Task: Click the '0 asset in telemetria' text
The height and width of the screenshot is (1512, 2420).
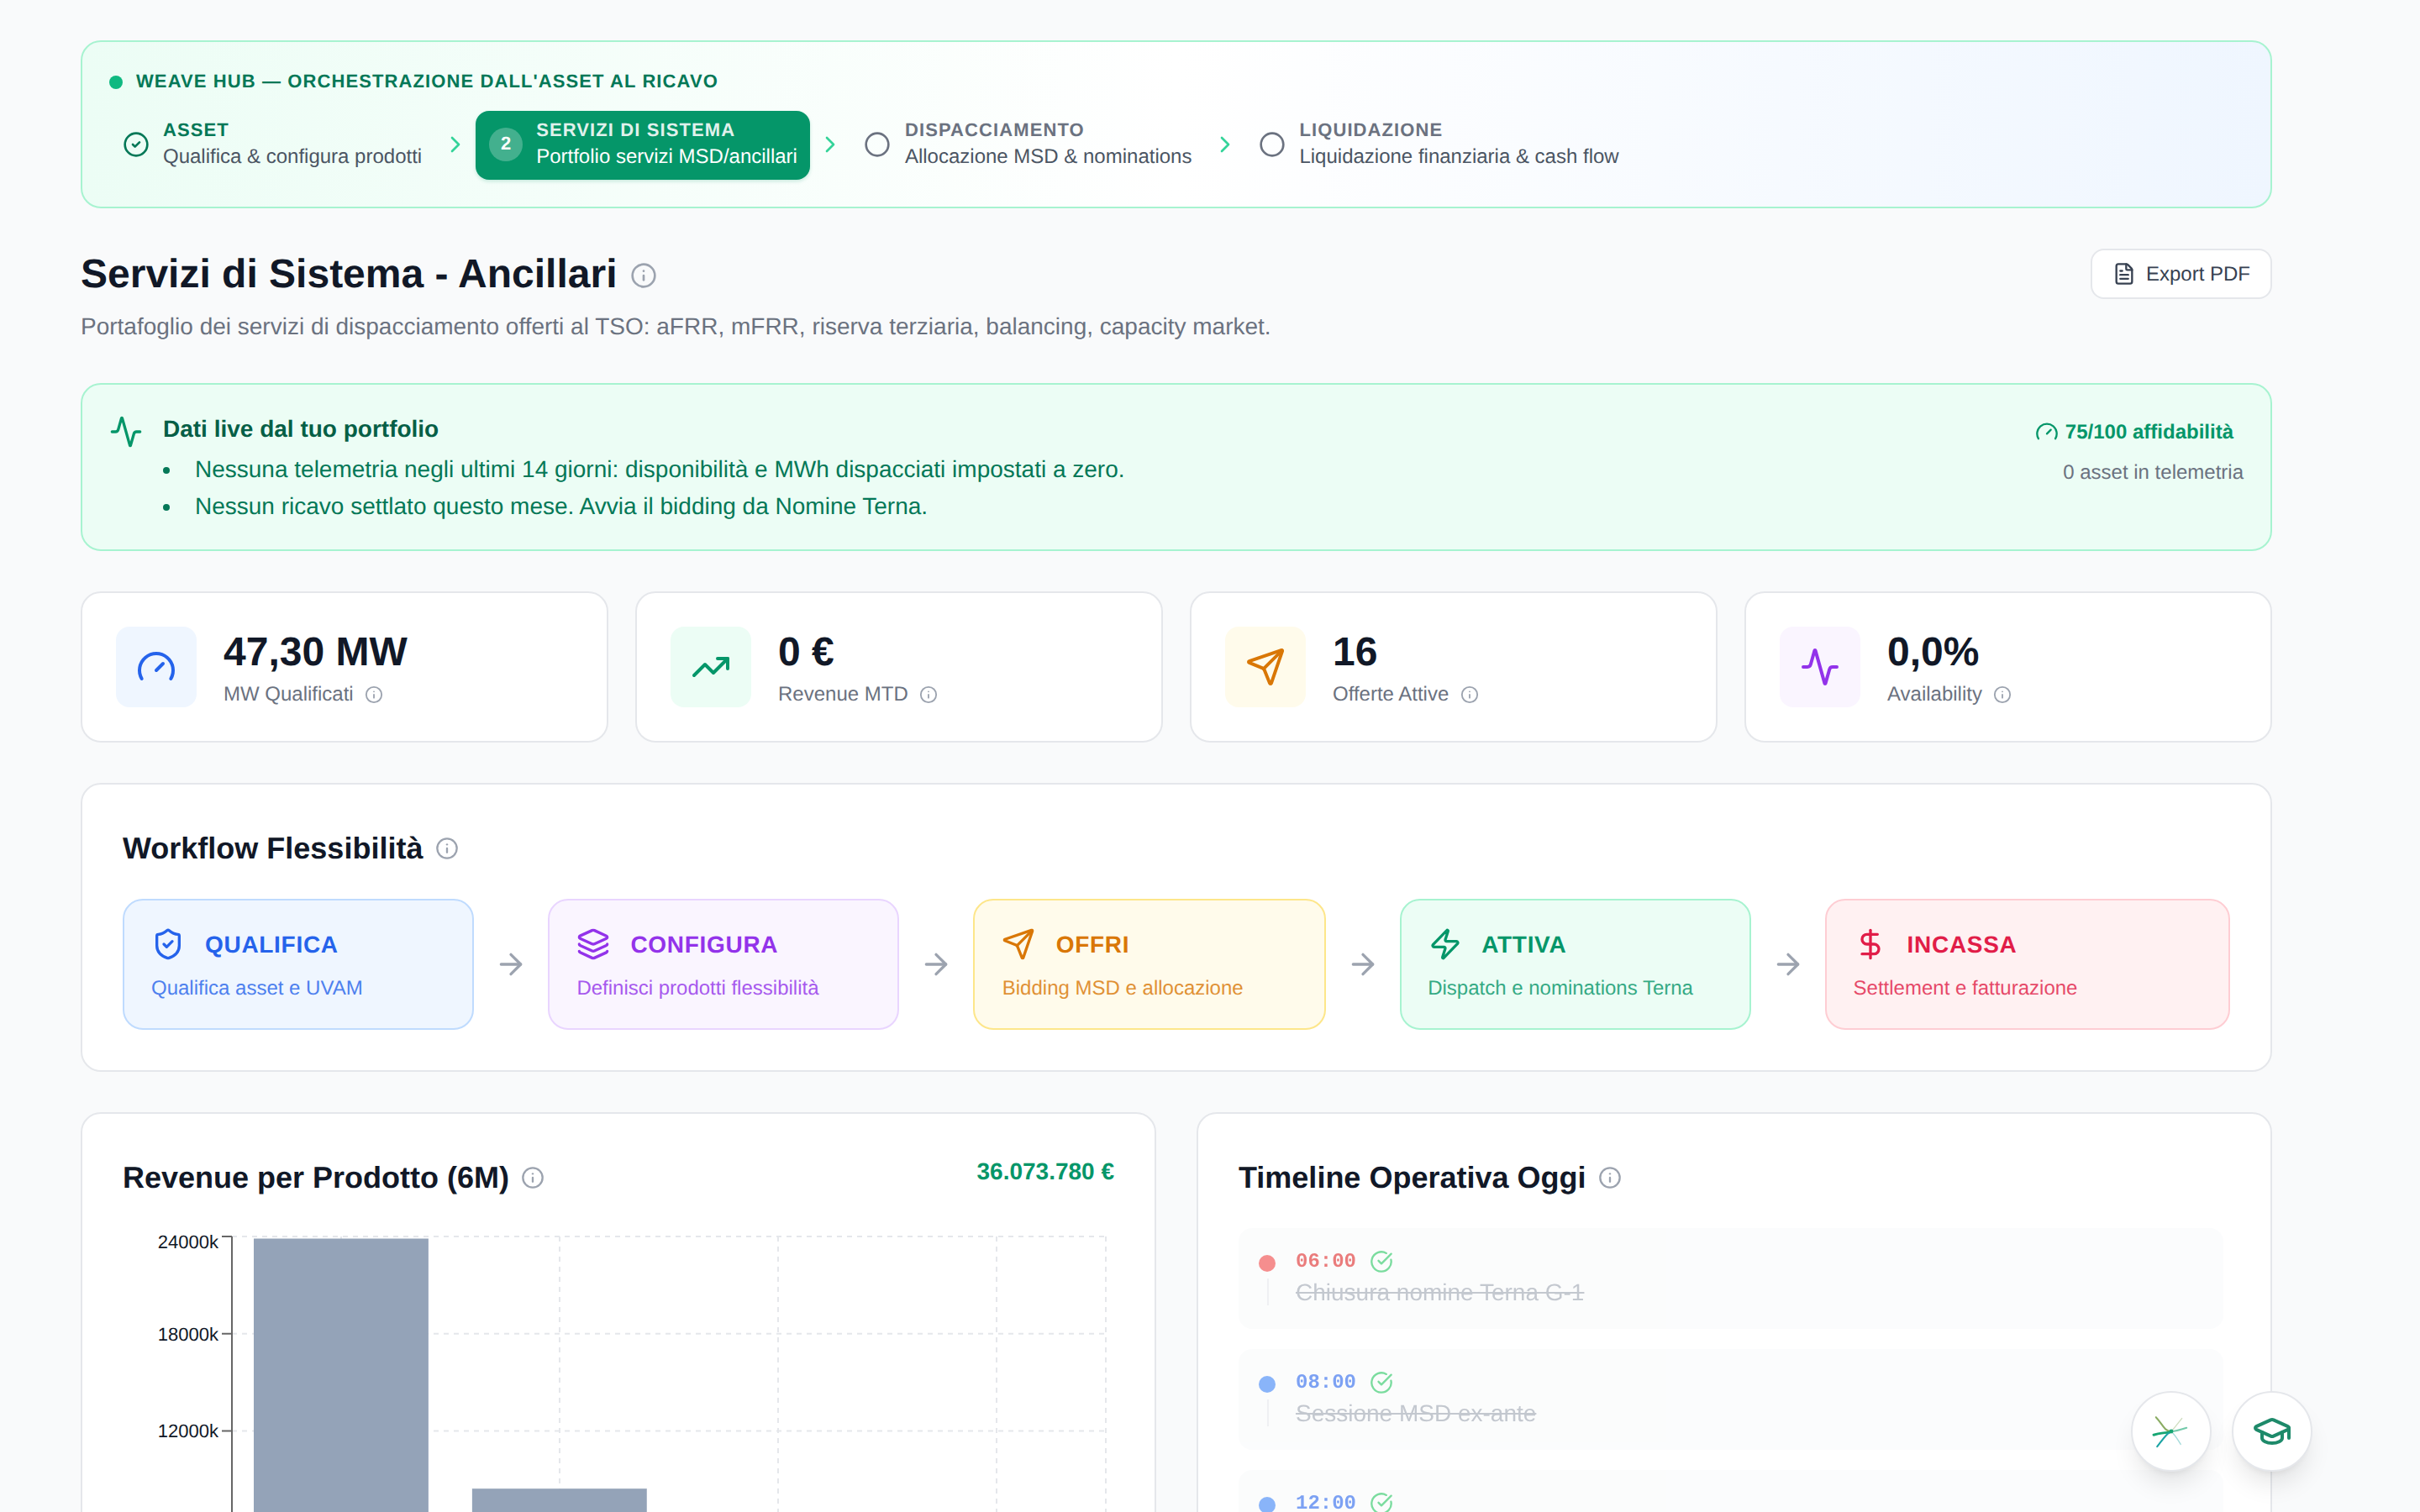Action: pyautogui.click(x=2152, y=472)
